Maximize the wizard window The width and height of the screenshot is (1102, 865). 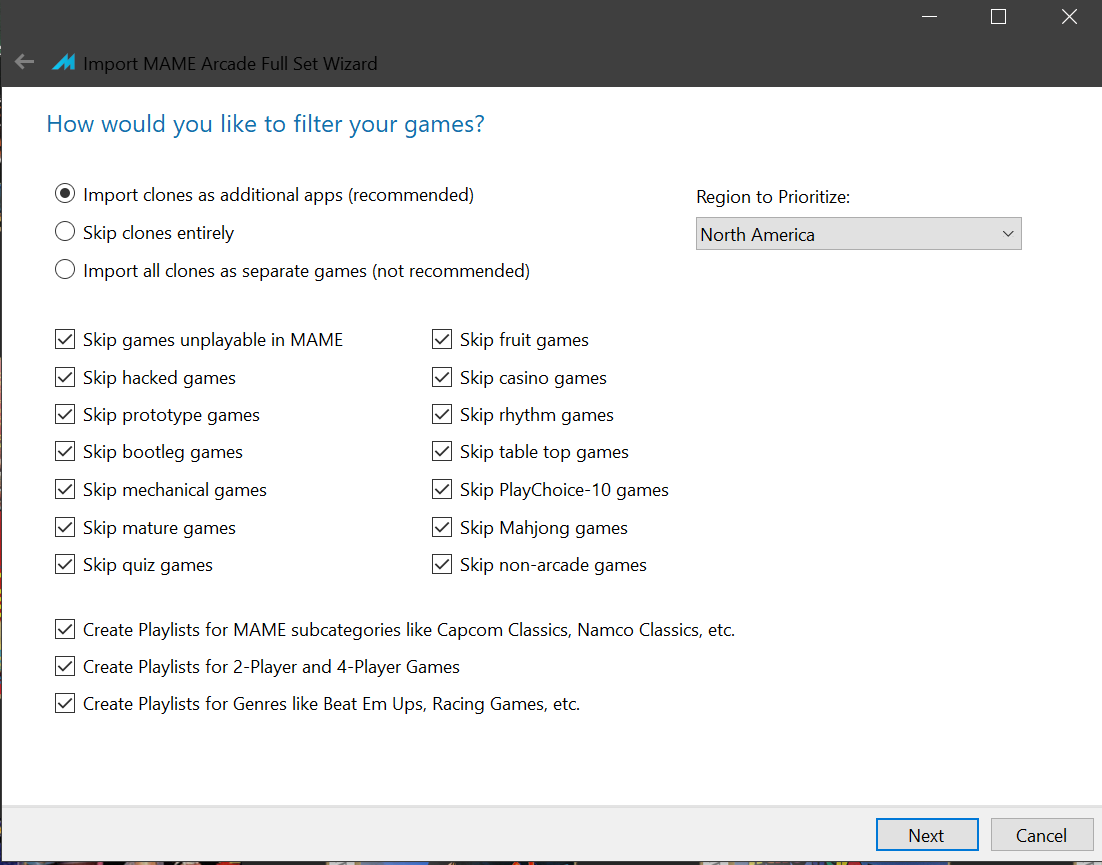(998, 16)
